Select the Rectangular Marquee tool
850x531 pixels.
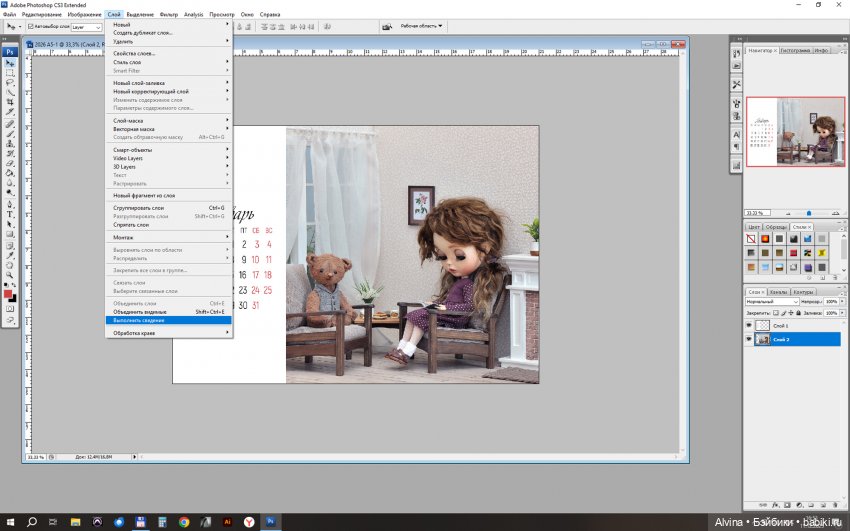tap(10, 73)
